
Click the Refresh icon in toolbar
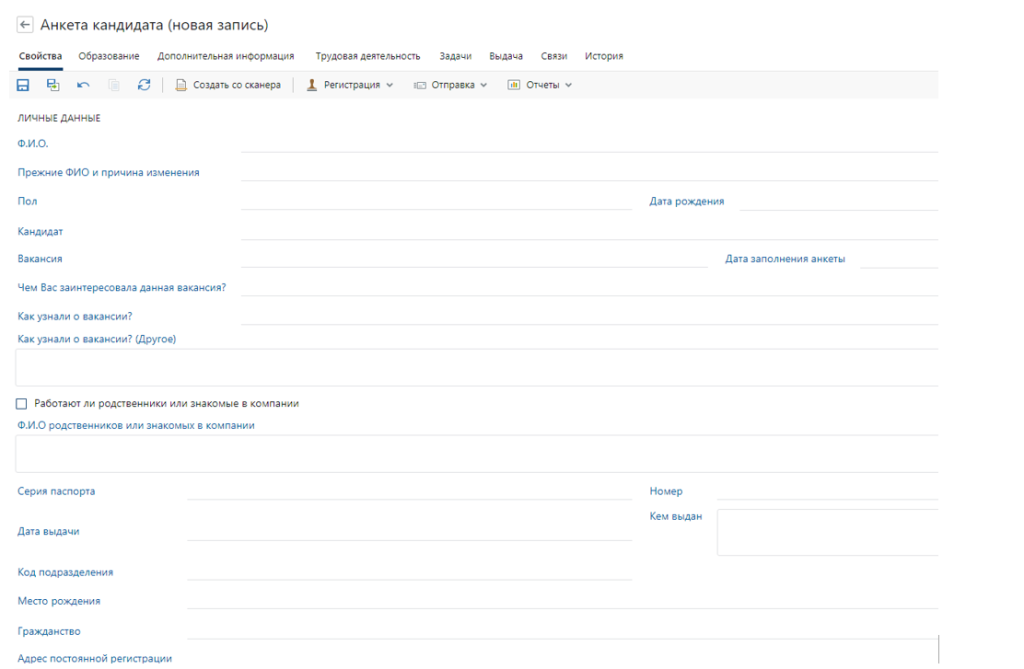coord(144,85)
